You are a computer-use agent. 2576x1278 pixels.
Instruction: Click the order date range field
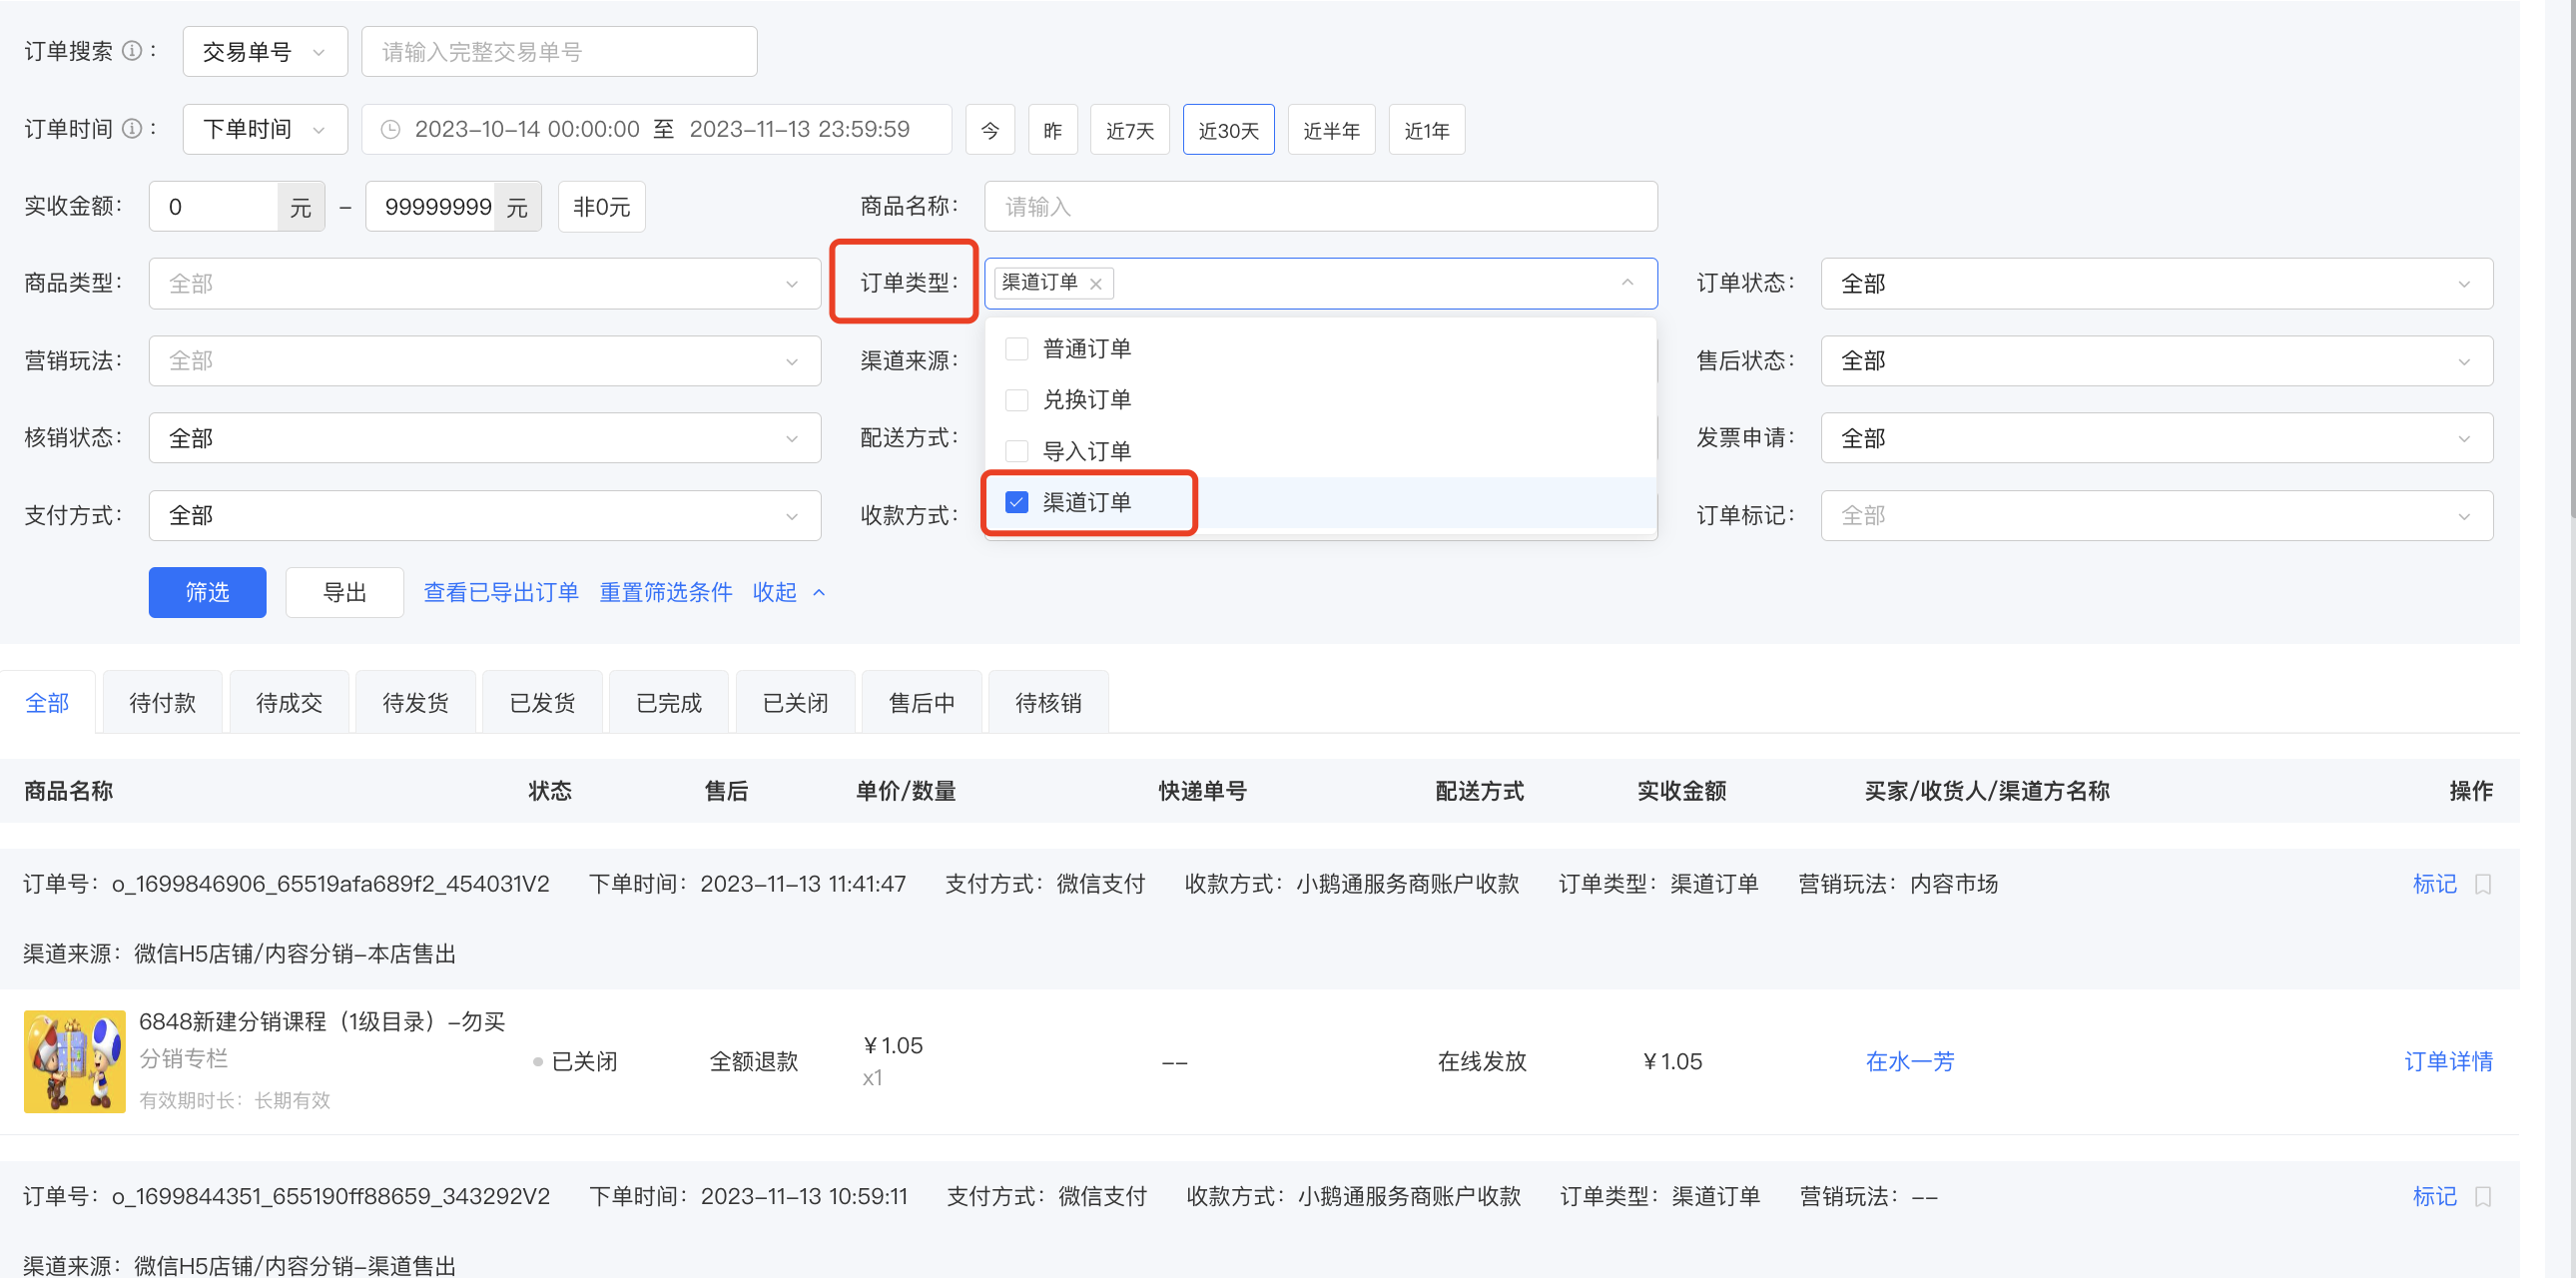(x=657, y=130)
